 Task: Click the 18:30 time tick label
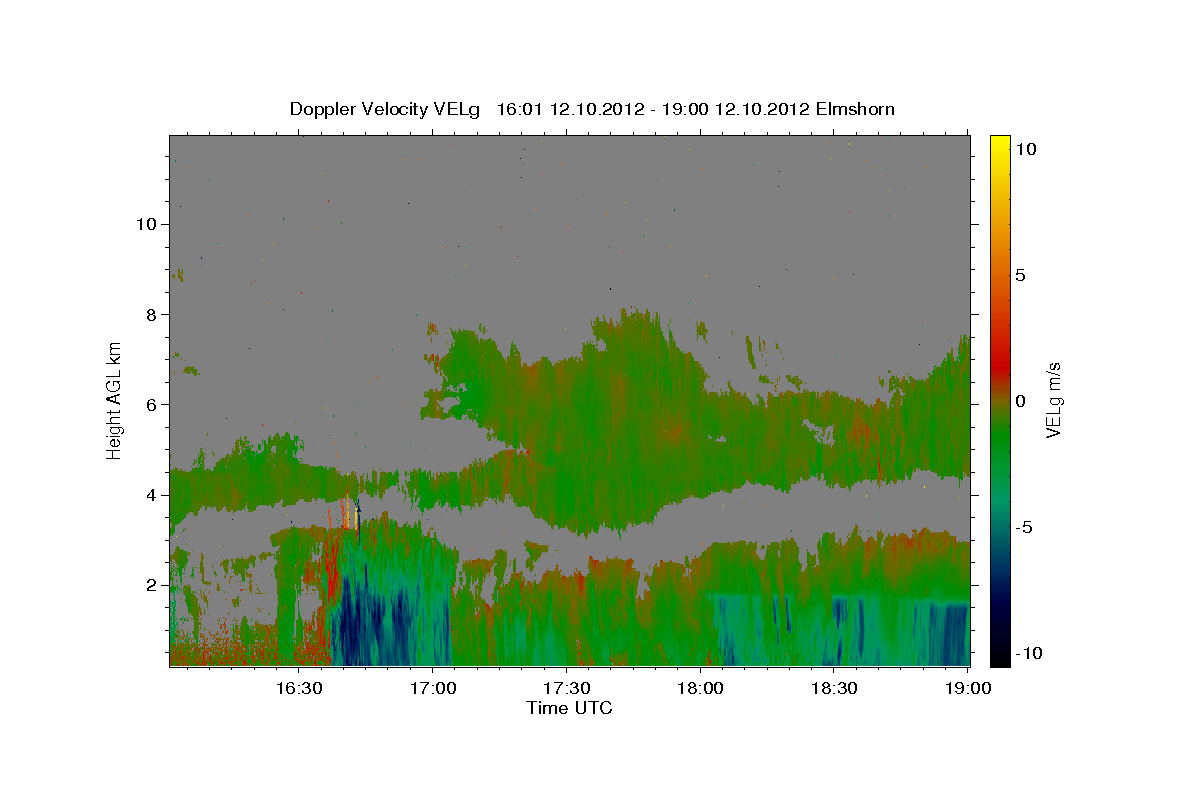(834, 688)
